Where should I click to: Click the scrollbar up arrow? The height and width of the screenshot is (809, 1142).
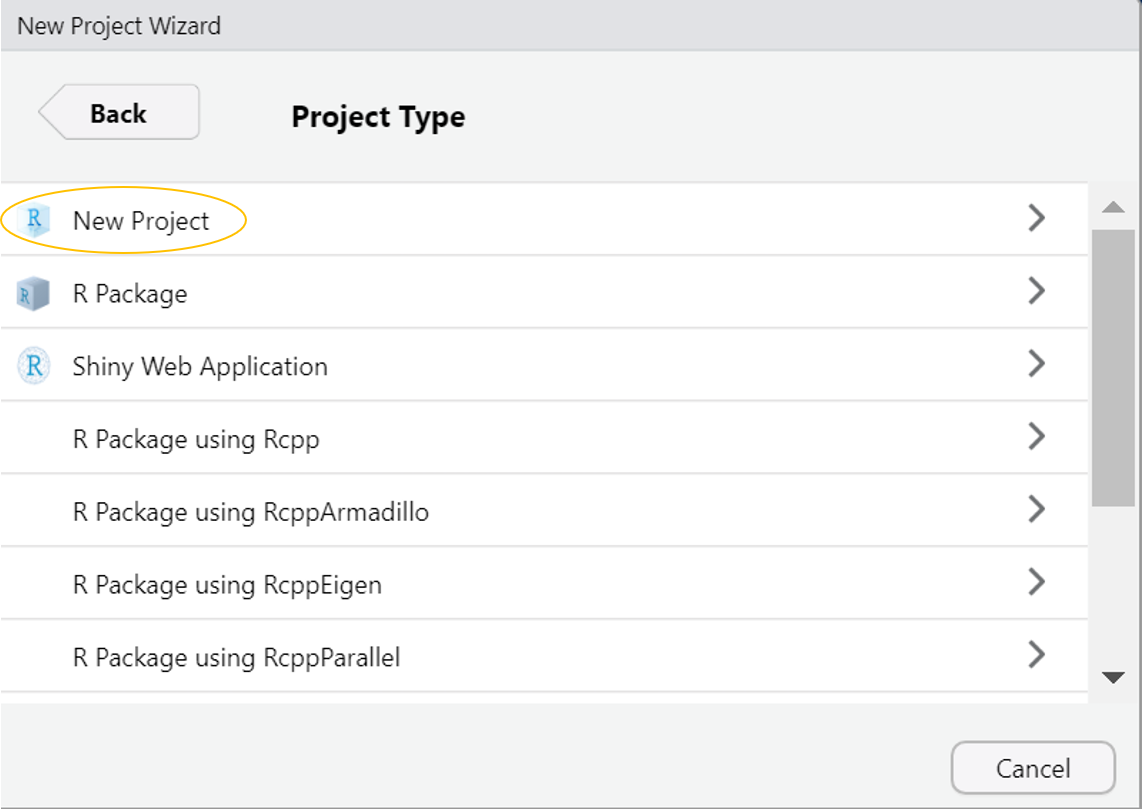click(1113, 208)
